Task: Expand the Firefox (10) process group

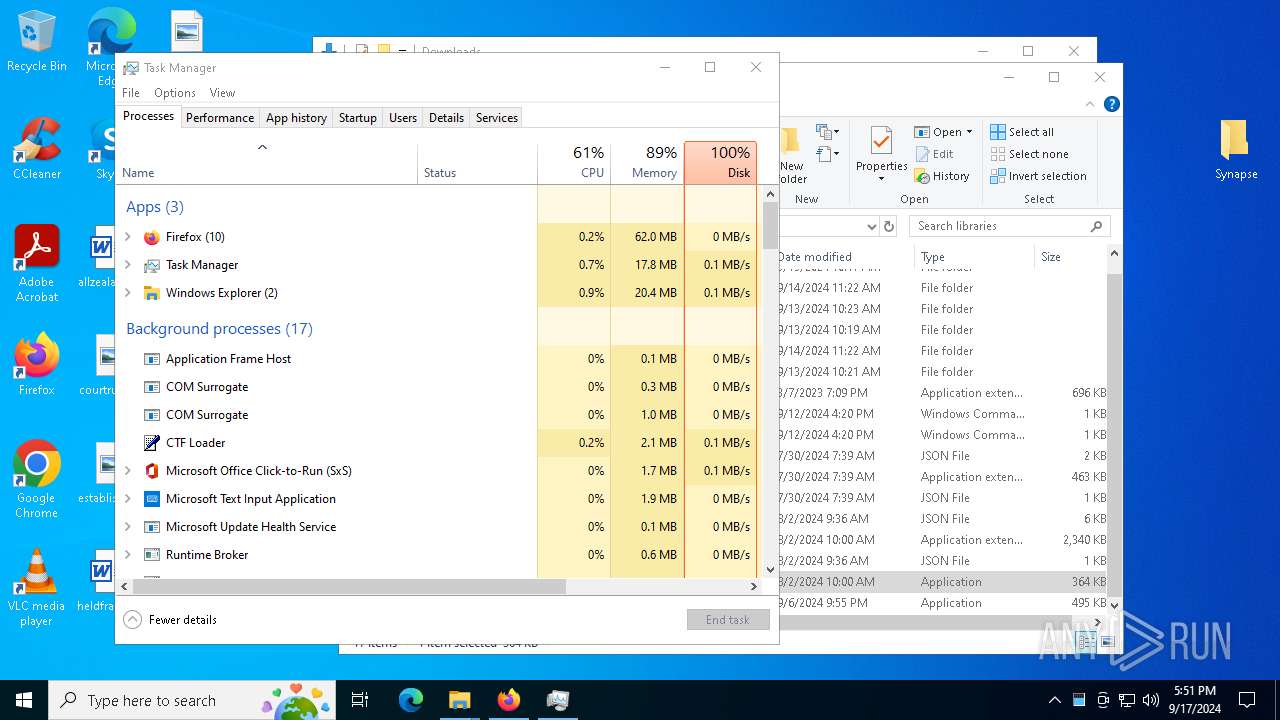Action: pos(127,237)
